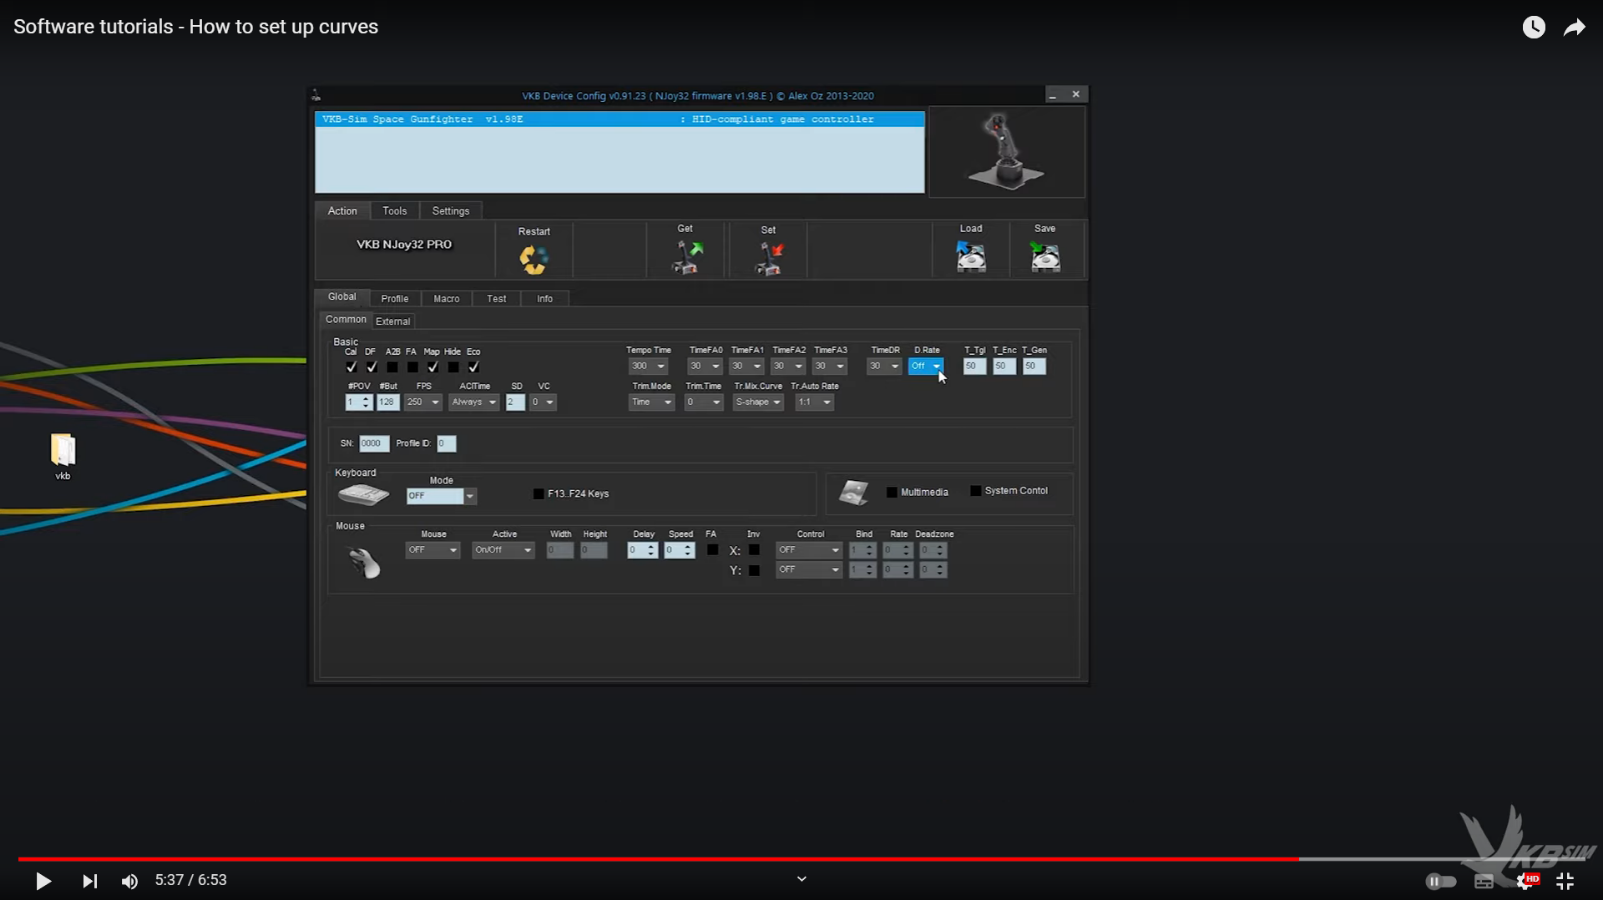The height and width of the screenshot is (900, 1603).
Task: Click the Profile ID input field
Action: [x=446, y=443]
